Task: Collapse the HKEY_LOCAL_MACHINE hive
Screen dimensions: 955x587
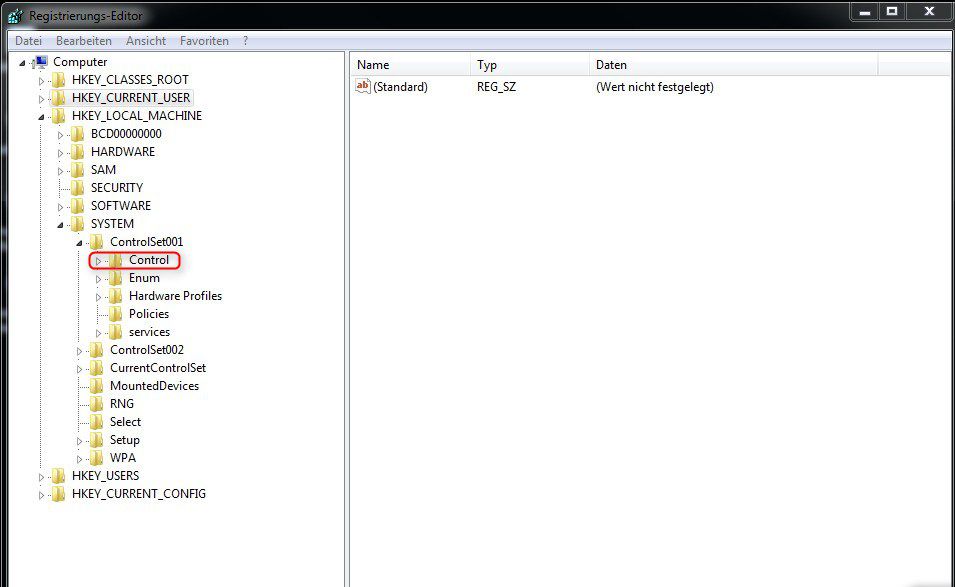Action: [x=42, y=116]
